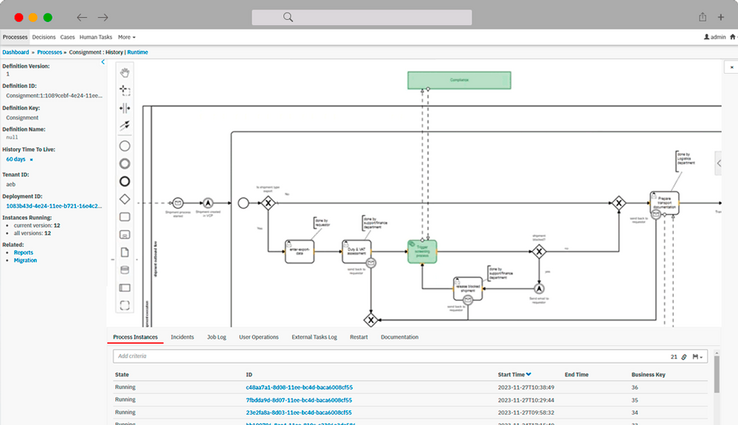Viewport: 738px width, 425px height.
Task: Choose the Space tool in the palette
Action: [125, 108]
